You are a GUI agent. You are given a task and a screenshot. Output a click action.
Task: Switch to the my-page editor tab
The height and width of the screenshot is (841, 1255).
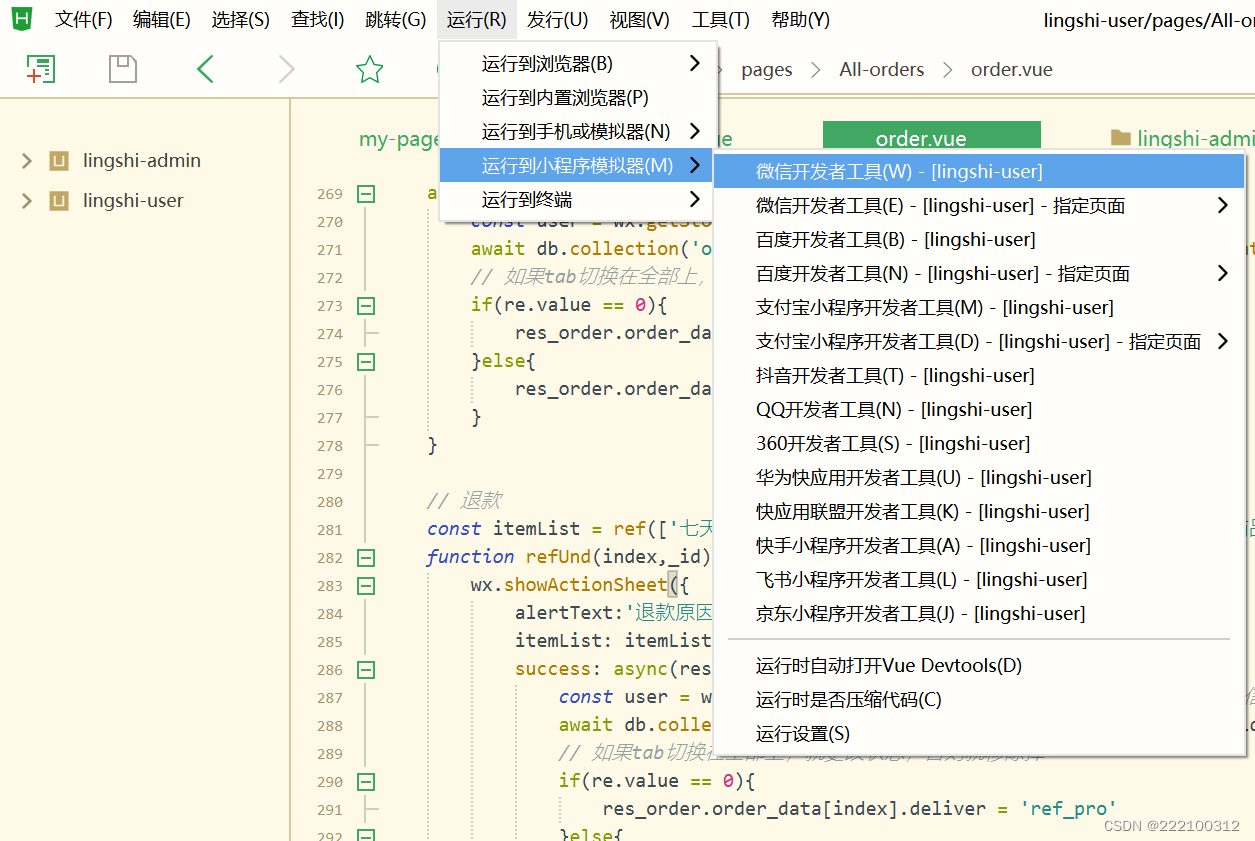click(399, 139)
